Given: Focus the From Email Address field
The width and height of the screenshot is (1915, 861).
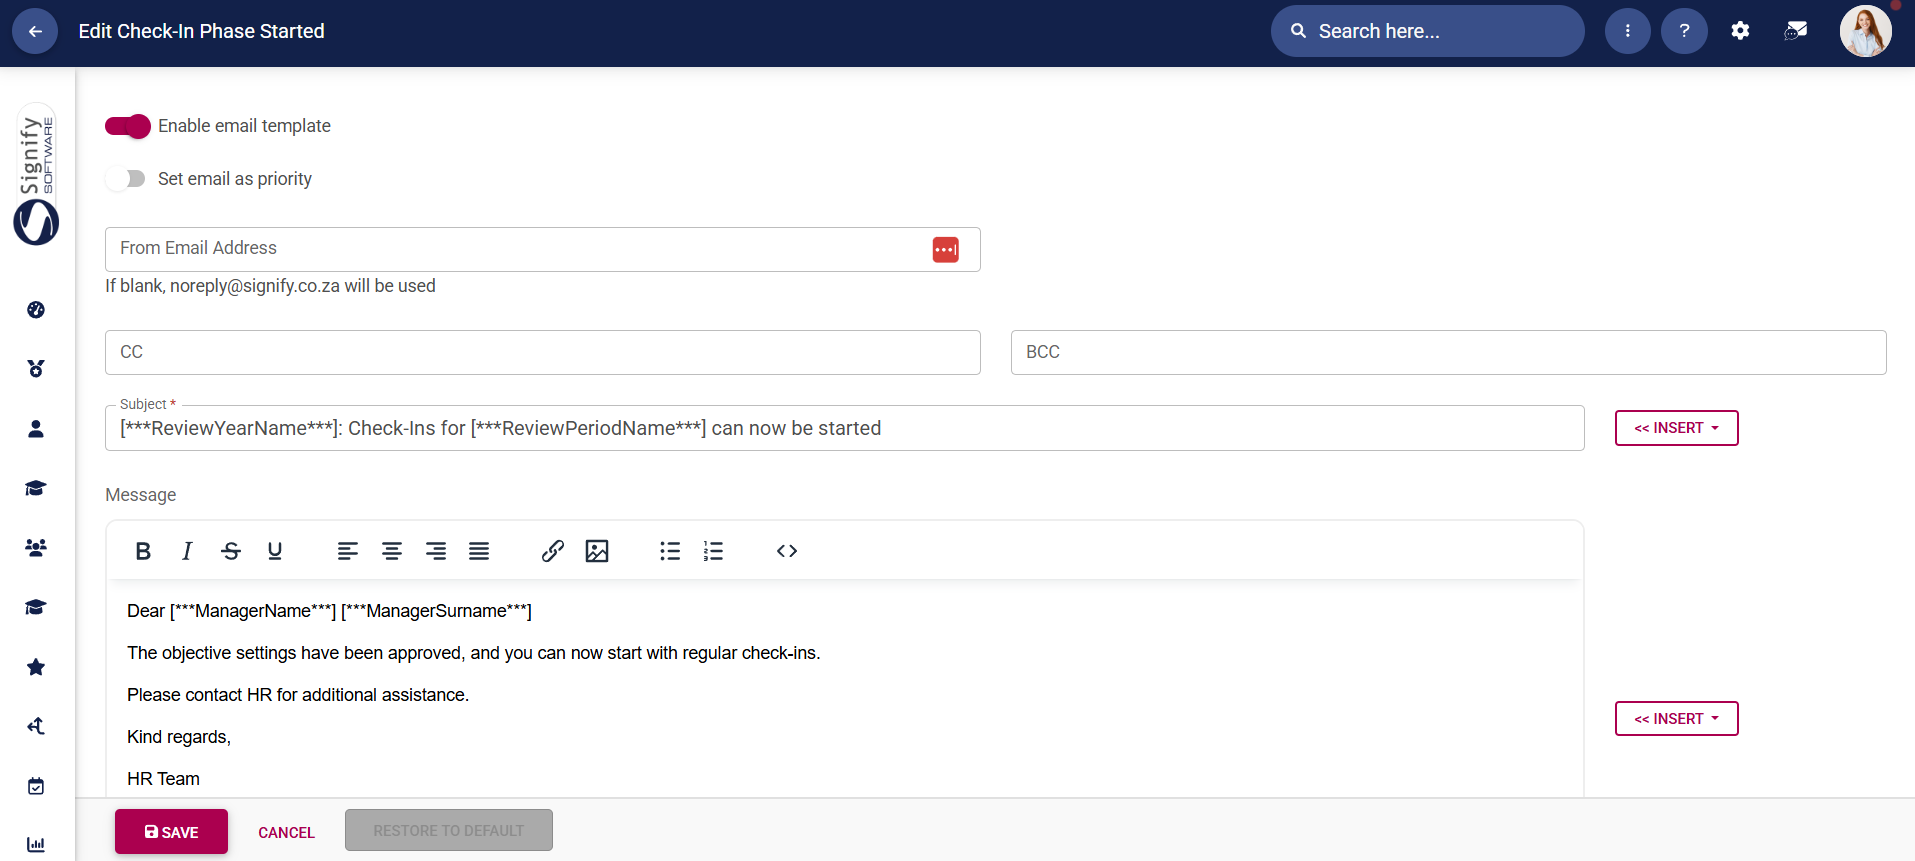Looking at the screenshot, I should (543, 249).
